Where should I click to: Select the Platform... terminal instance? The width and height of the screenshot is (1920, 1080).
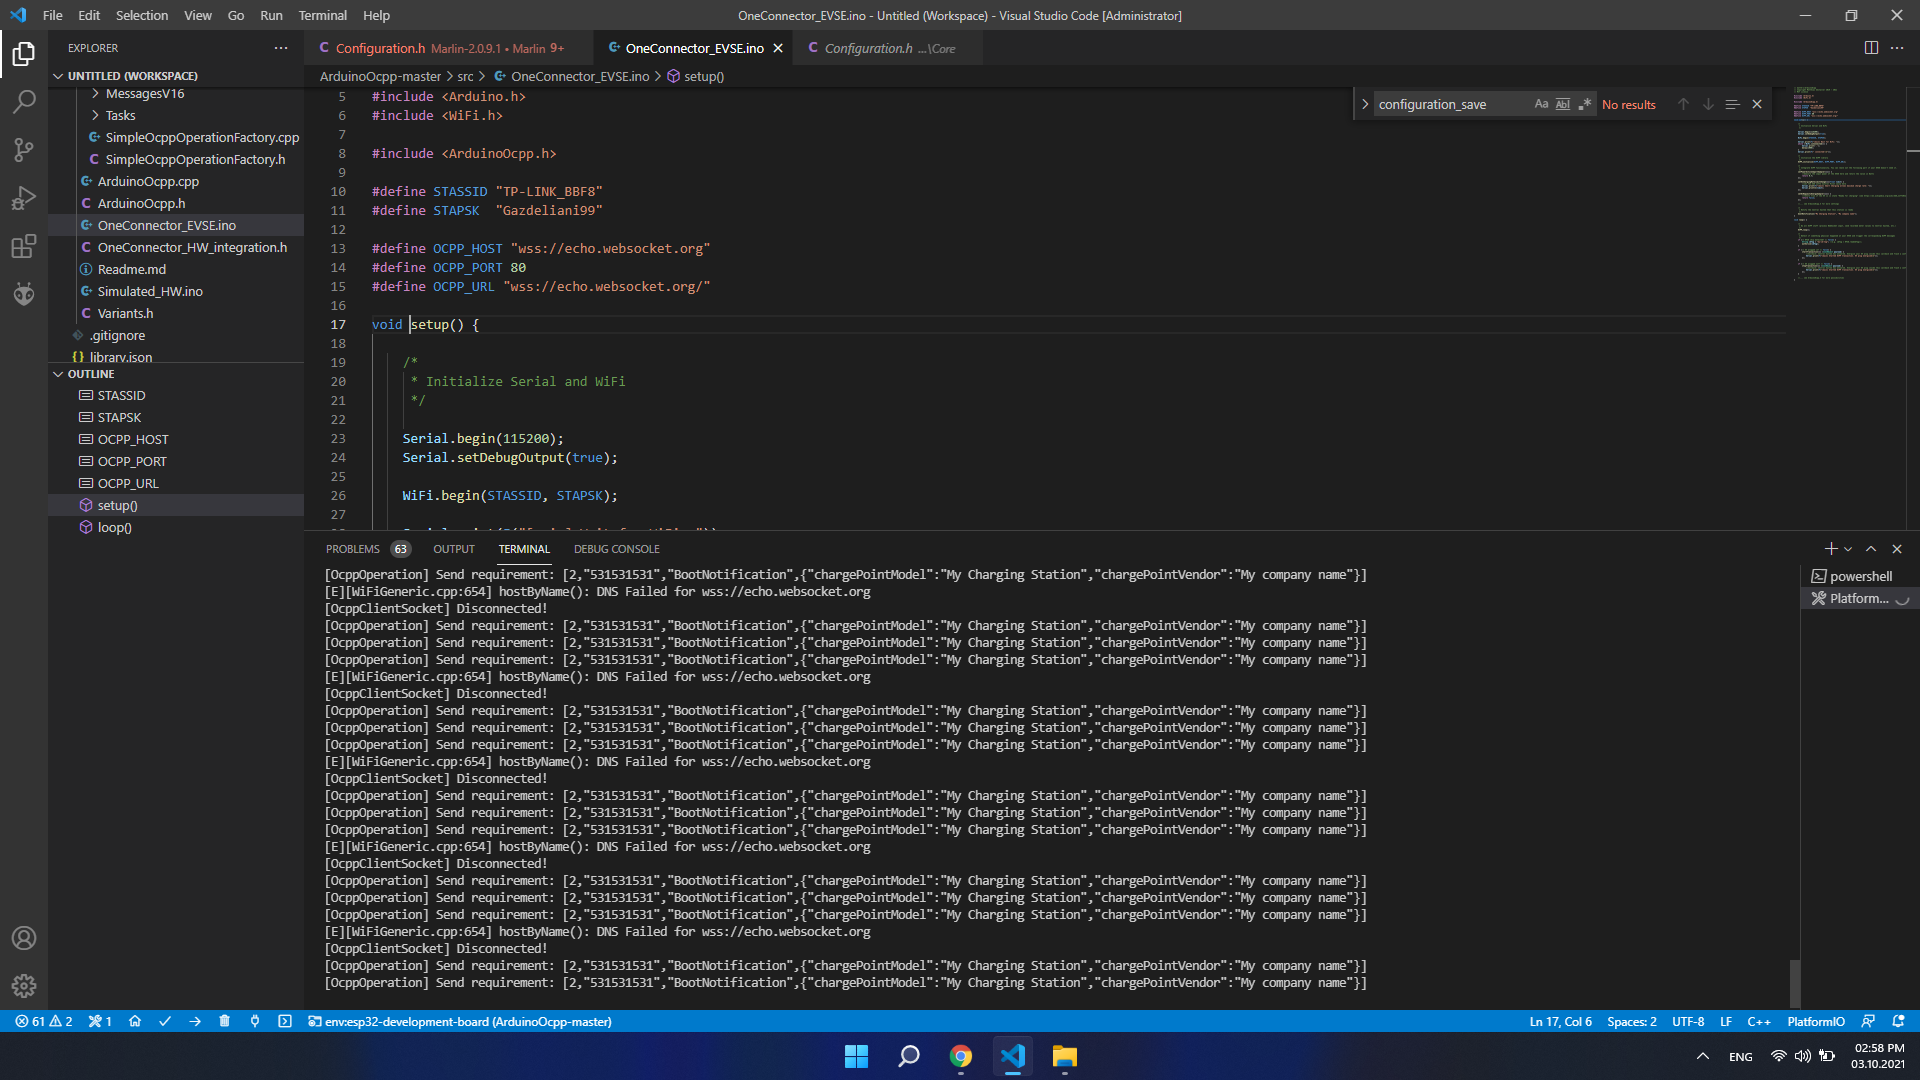(1860, 598)
